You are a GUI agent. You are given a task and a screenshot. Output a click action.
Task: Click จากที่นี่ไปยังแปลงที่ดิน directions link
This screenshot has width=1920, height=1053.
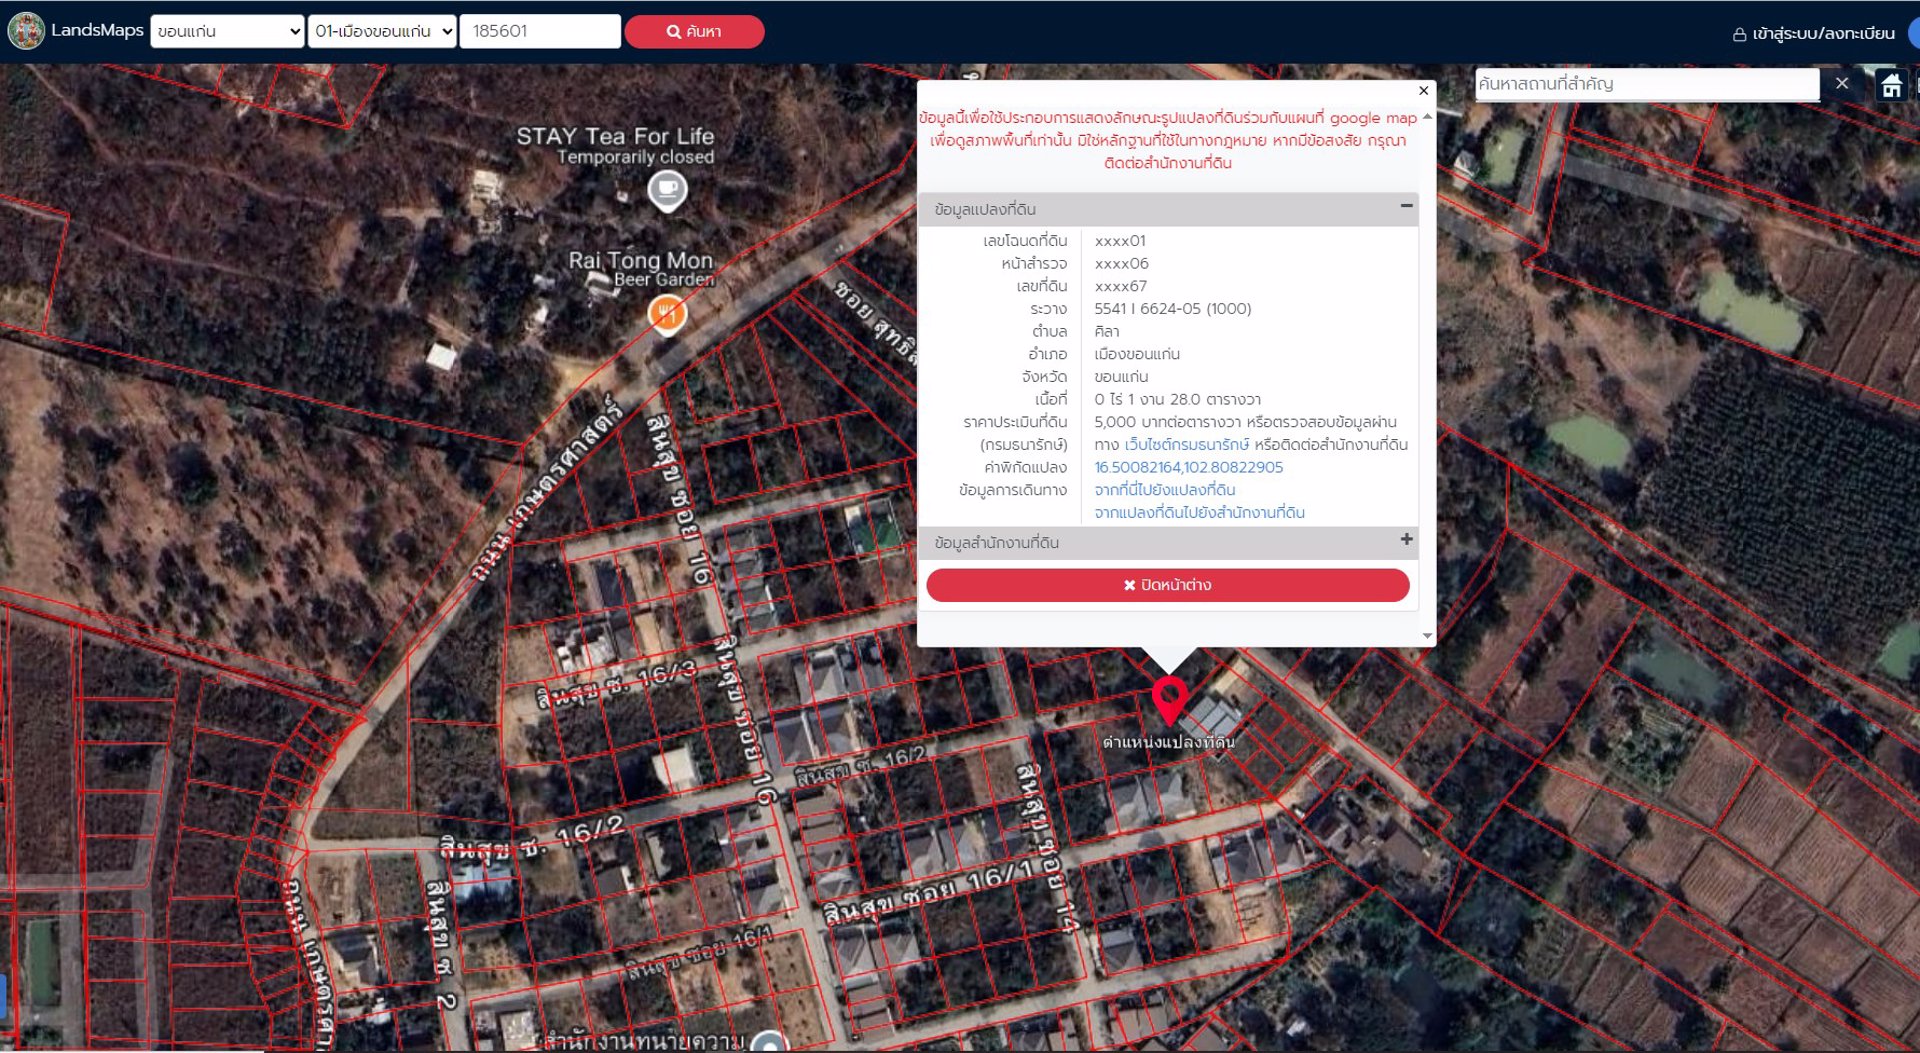pos(1164,490)
